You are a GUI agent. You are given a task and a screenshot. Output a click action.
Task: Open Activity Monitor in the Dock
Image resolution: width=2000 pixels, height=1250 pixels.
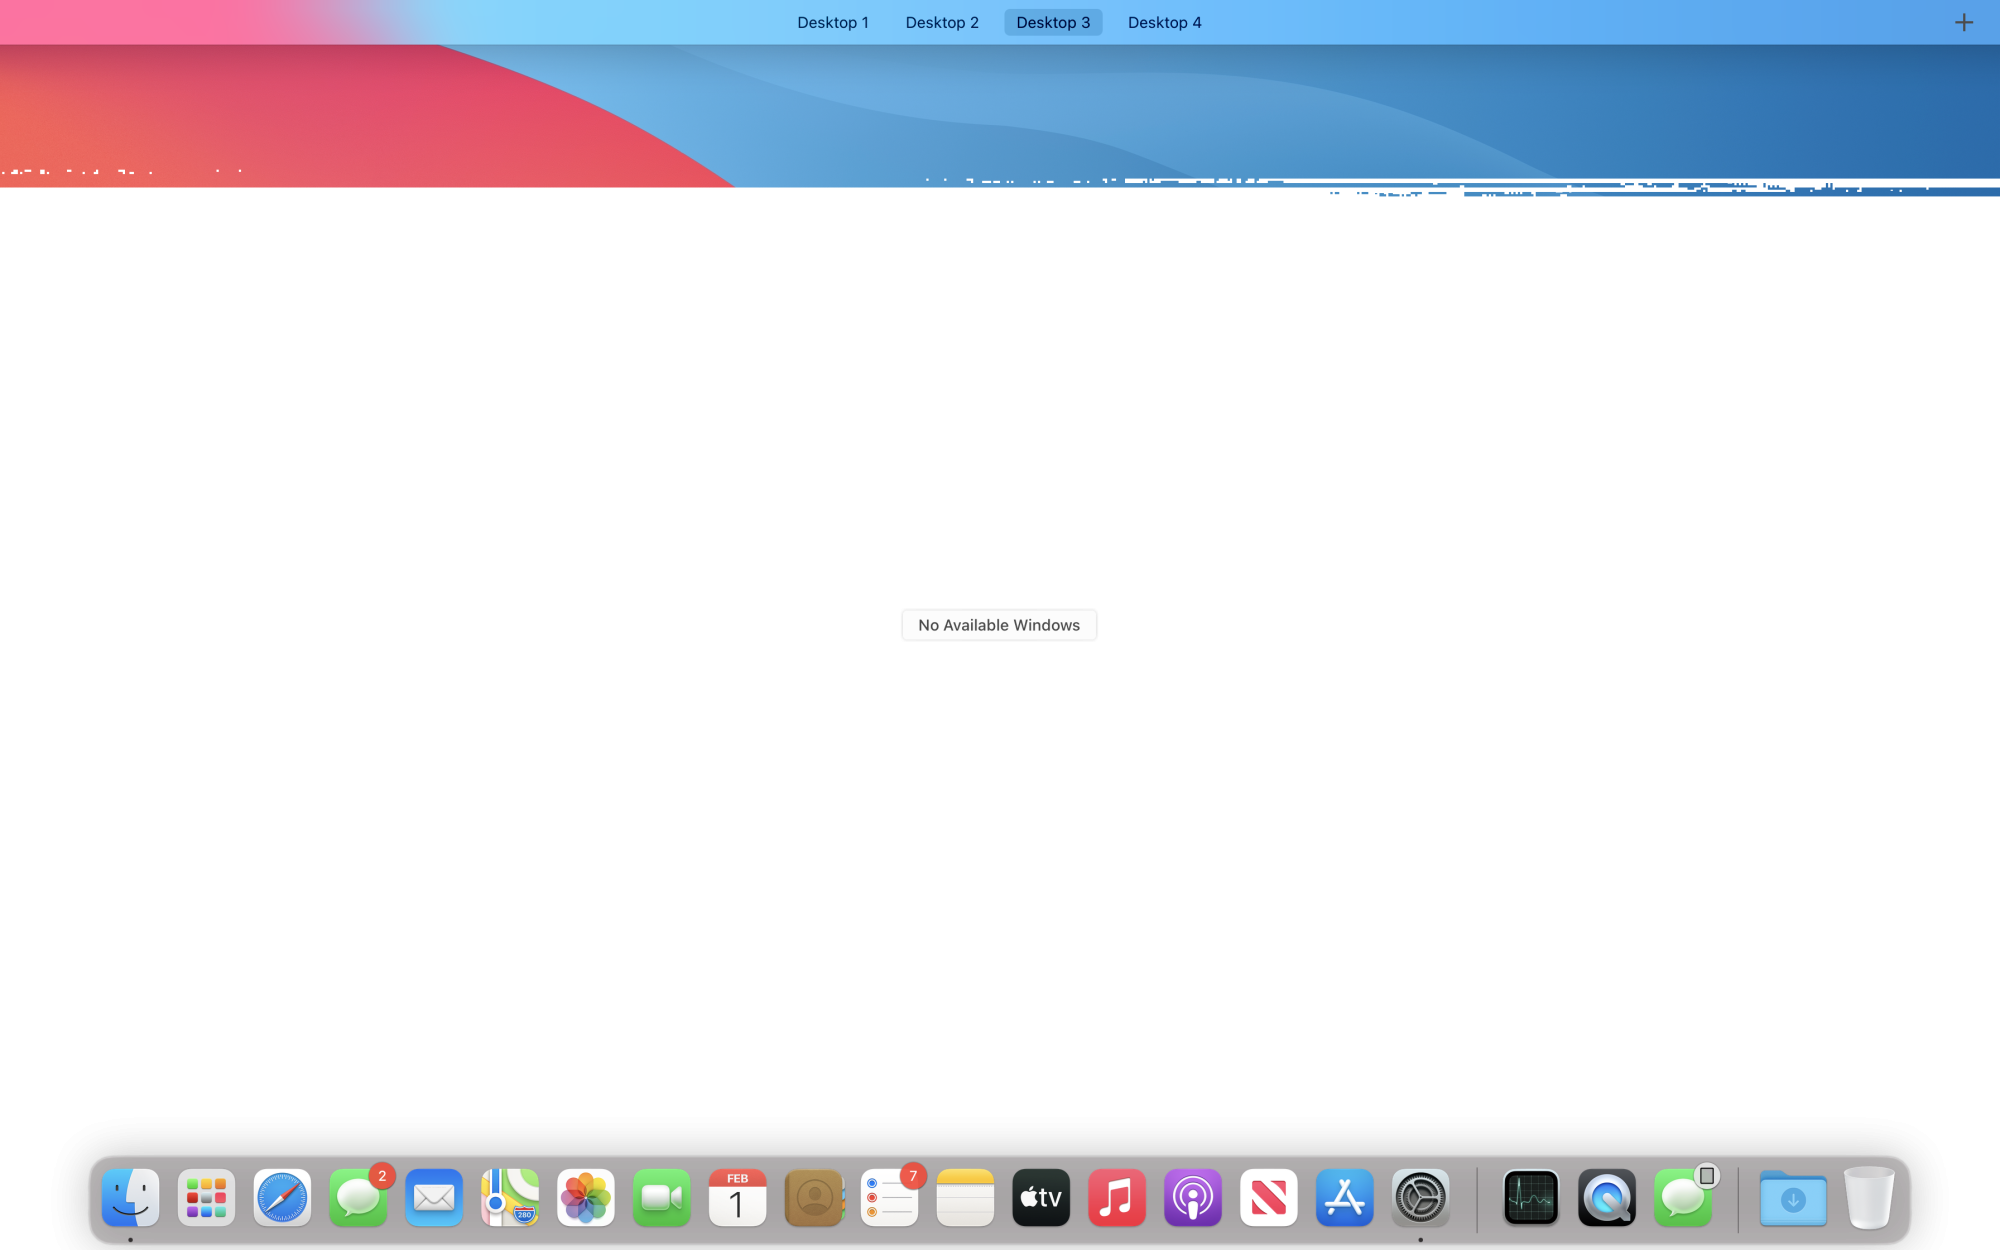tap(1531, 1197)
